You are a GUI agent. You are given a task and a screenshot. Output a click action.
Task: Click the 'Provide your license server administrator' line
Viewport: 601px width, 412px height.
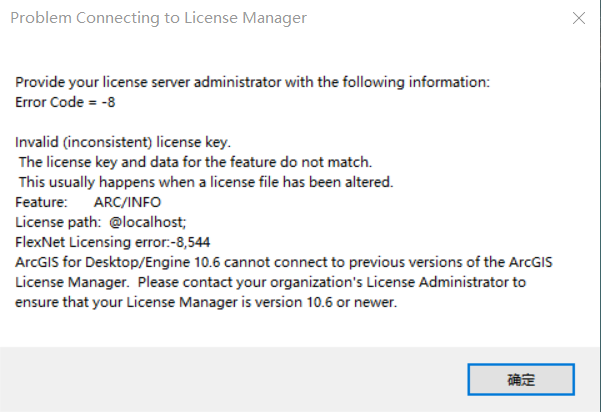(252, 82)
